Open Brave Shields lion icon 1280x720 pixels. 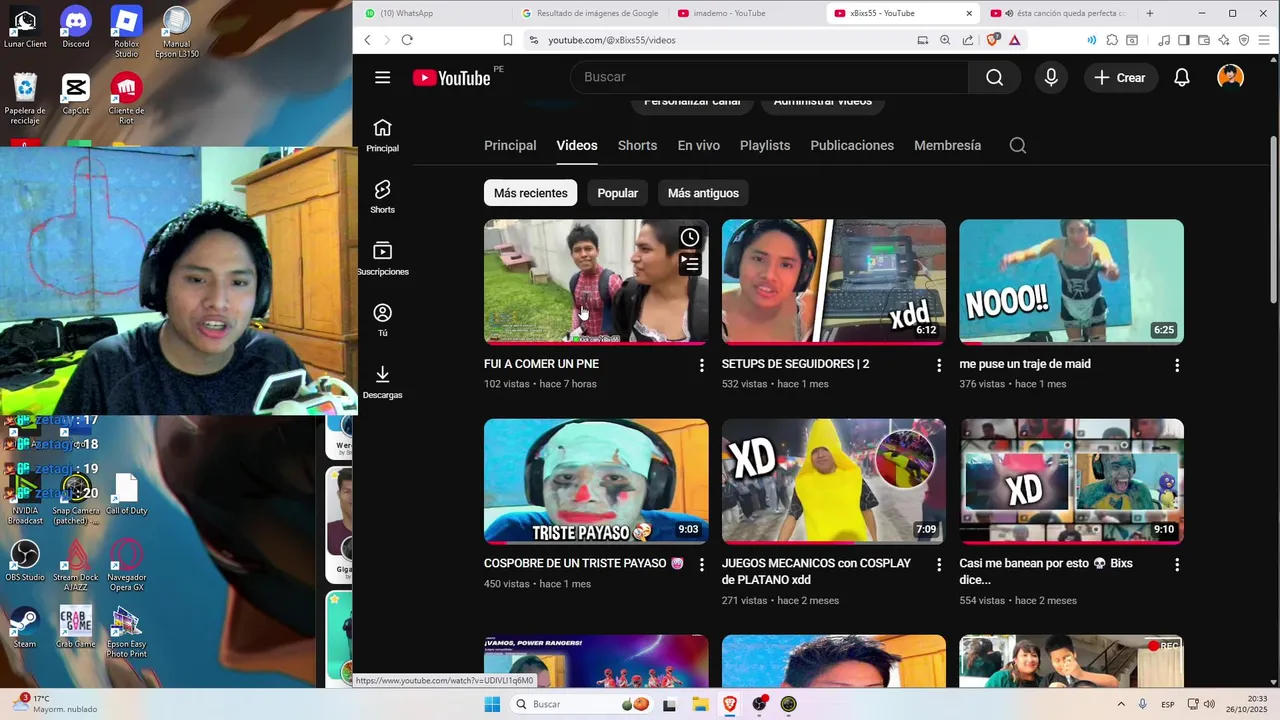(x=993, y=40)
